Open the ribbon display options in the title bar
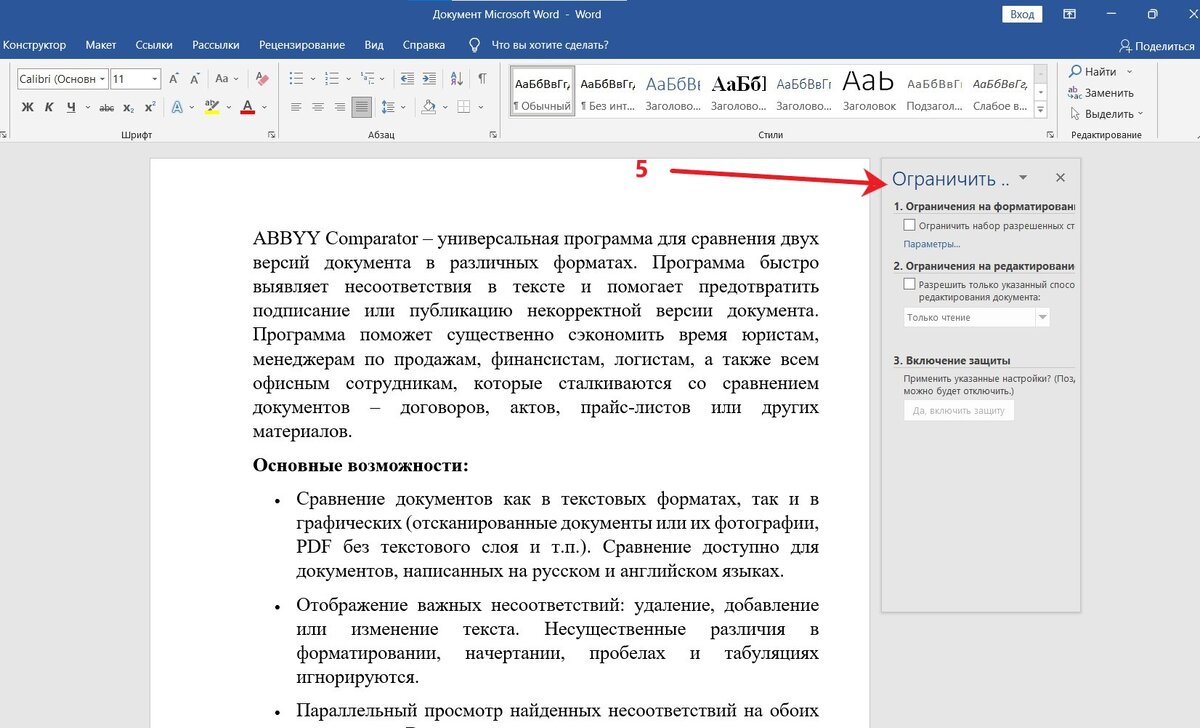This screenshot has width=1200, height=728. point(1070,14)
